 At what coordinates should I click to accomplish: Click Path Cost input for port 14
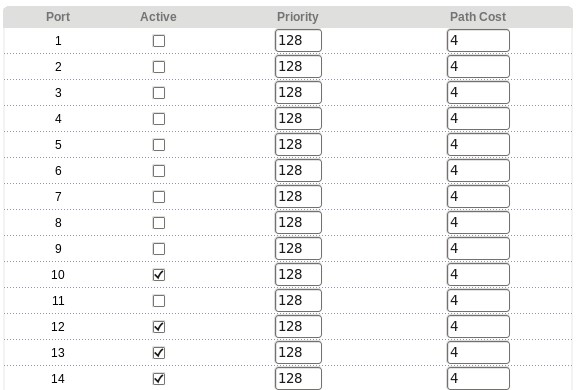point(478,378)
